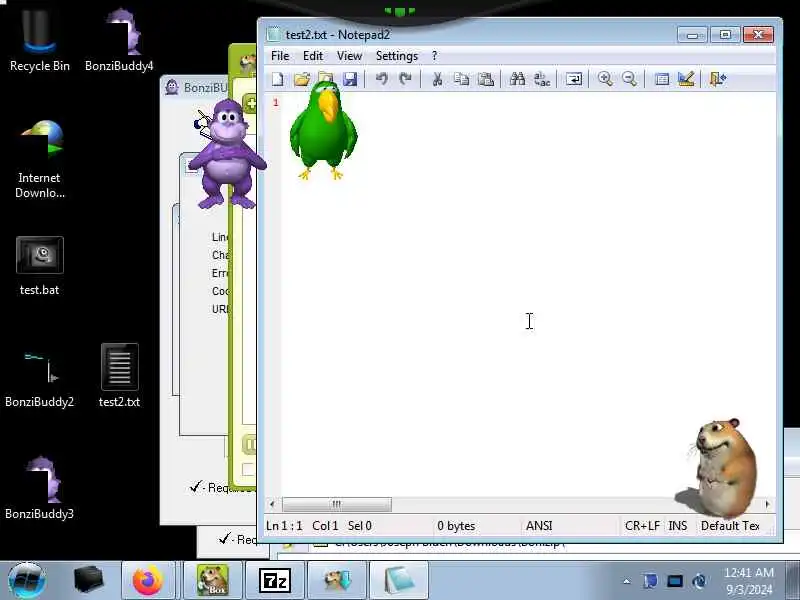This screenshot has width=800, height=600.
Task: Click the CR+LF line ending status entry
Action: tap(642, 526)
